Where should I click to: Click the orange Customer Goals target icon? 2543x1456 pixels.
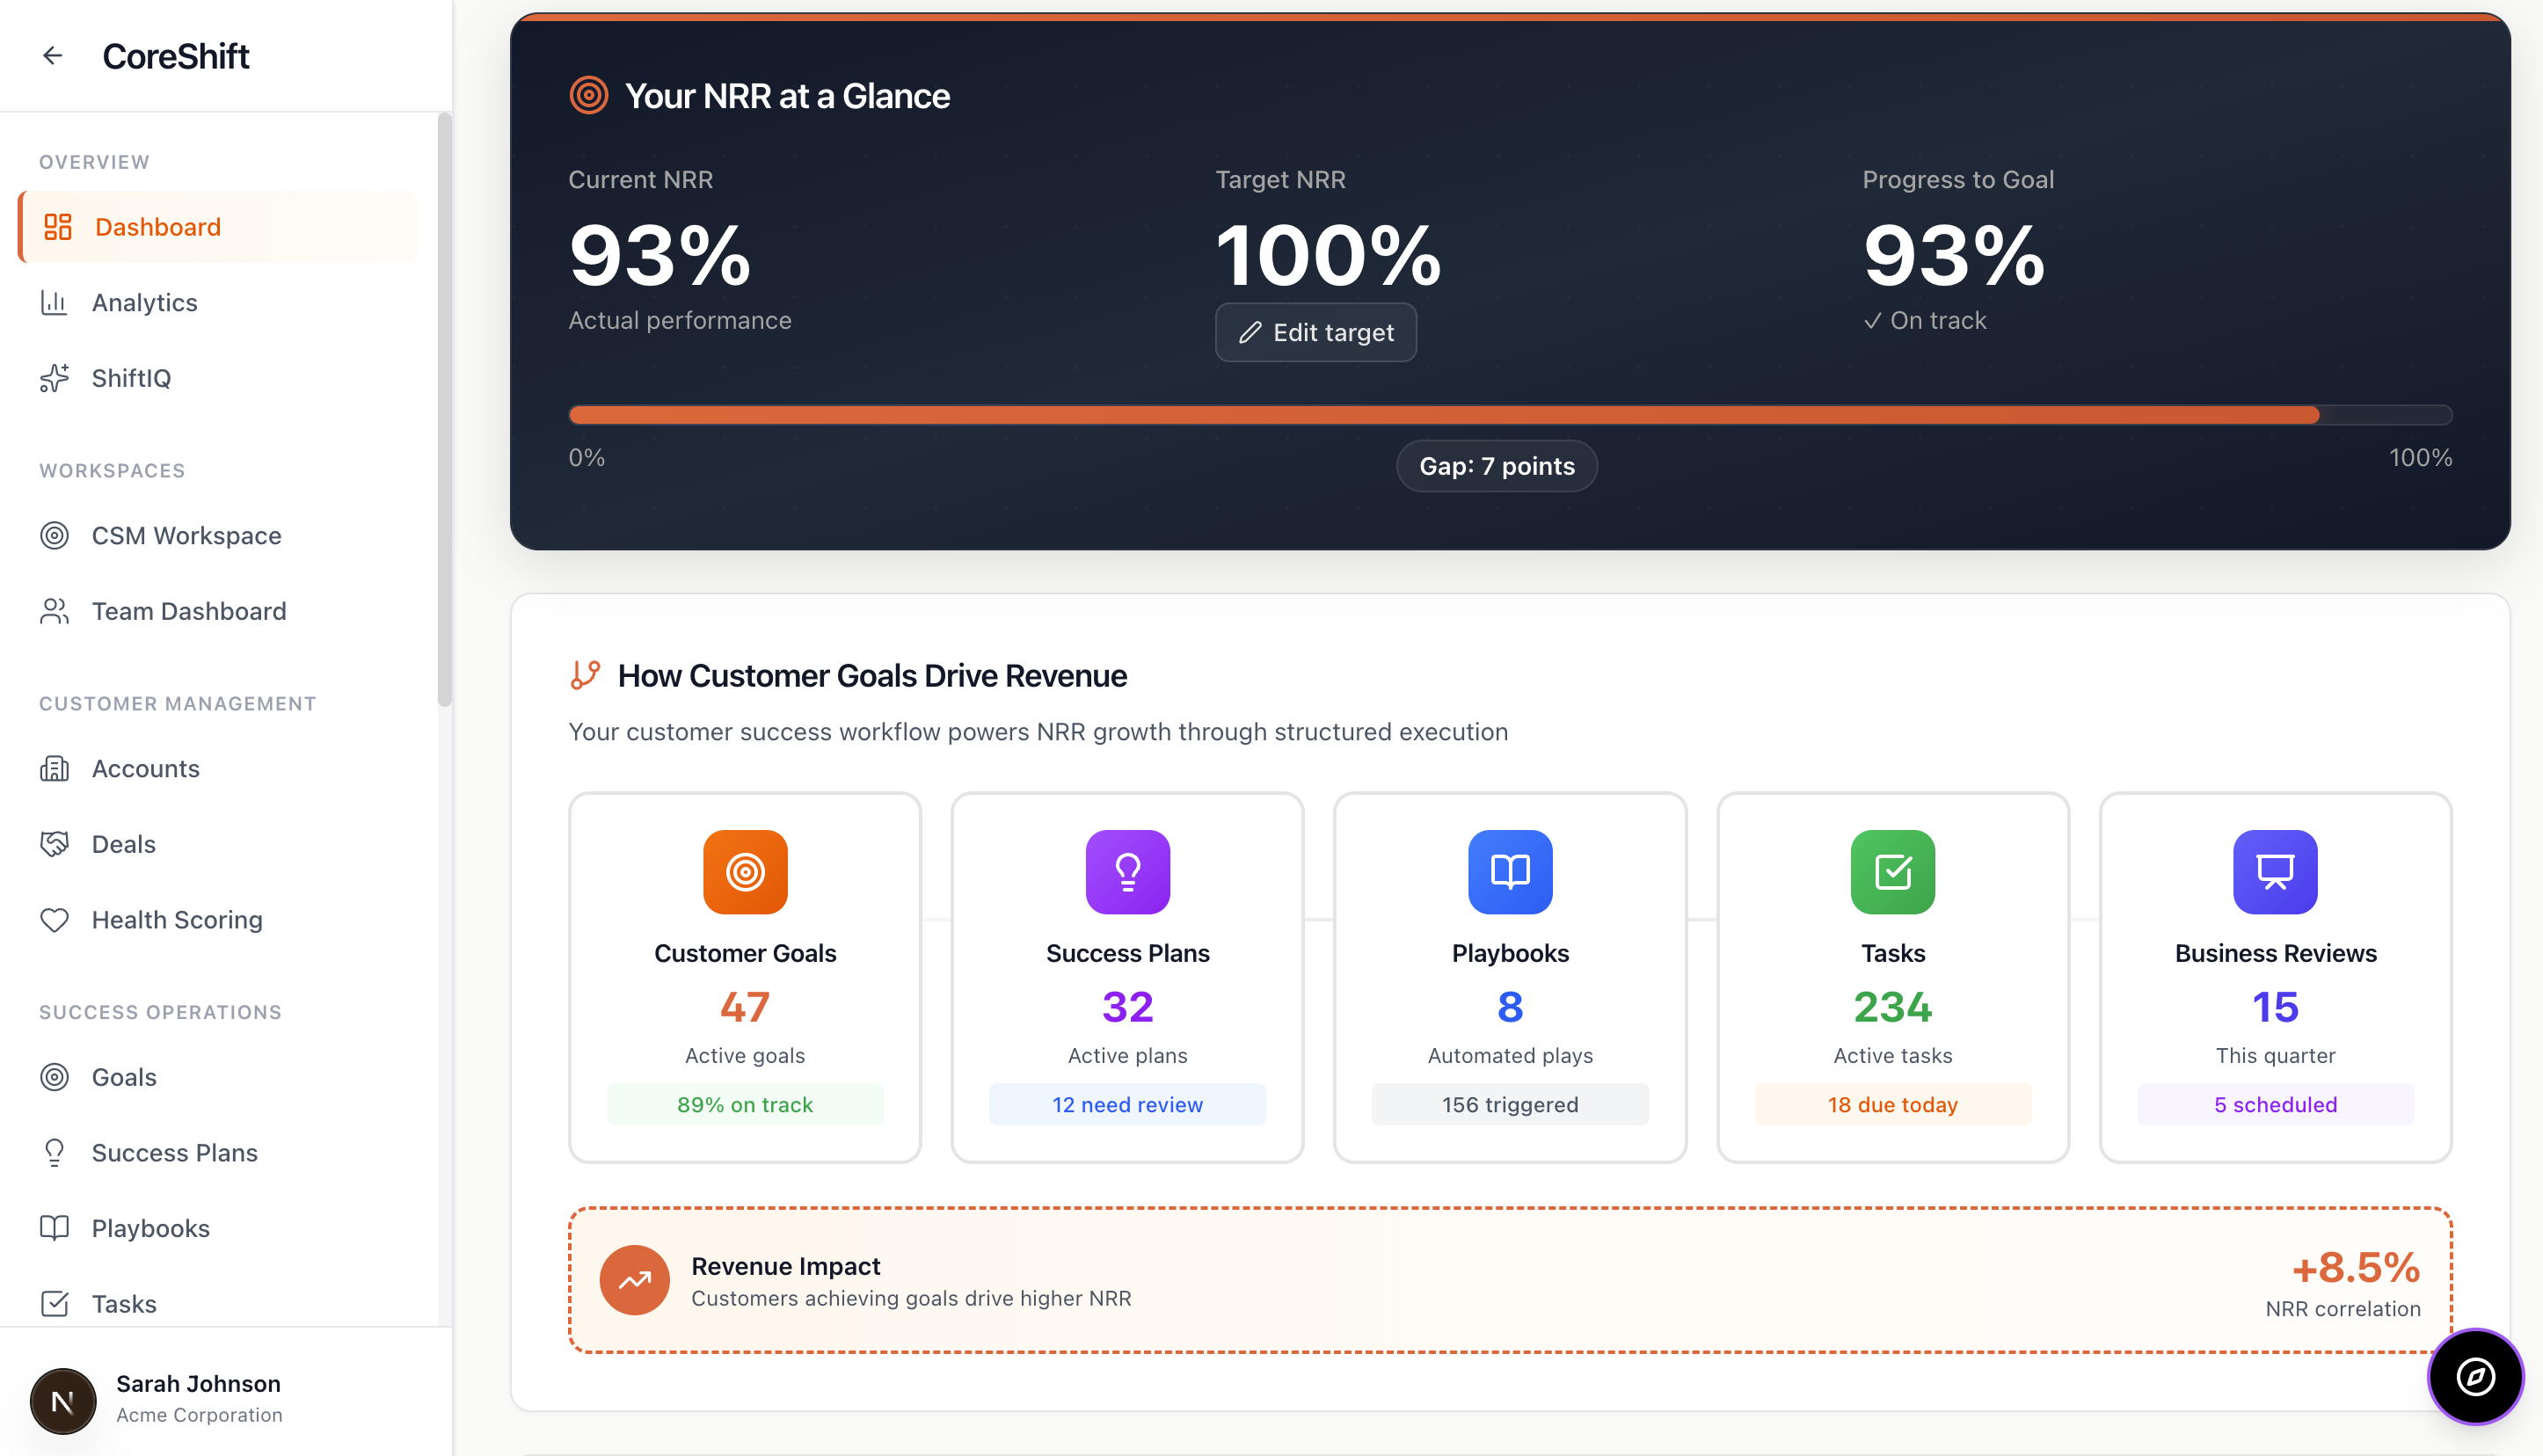point(745,871)
